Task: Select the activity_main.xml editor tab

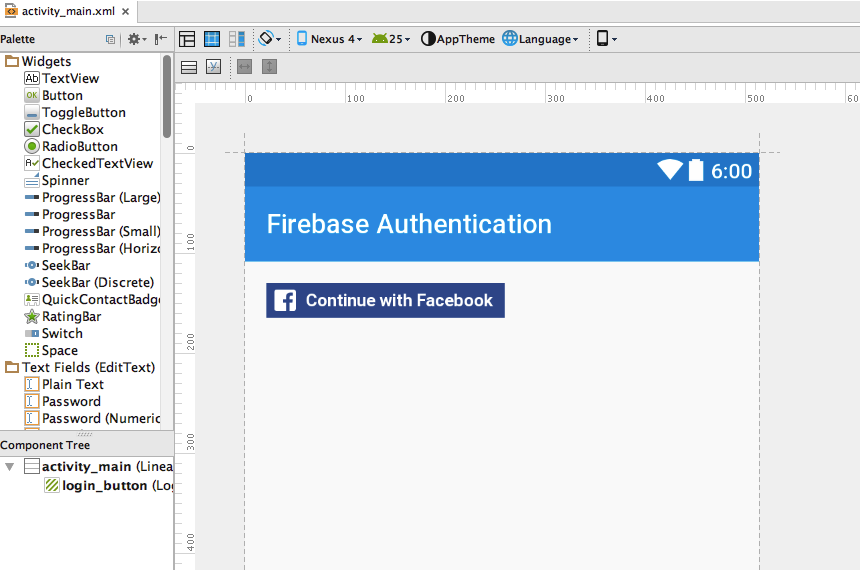Action: [67, 11]
